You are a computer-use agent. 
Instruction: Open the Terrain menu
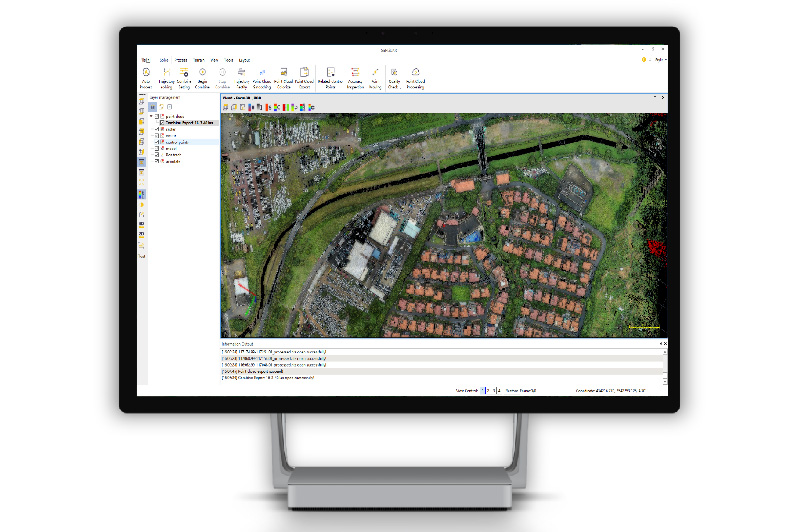(198, 60)
